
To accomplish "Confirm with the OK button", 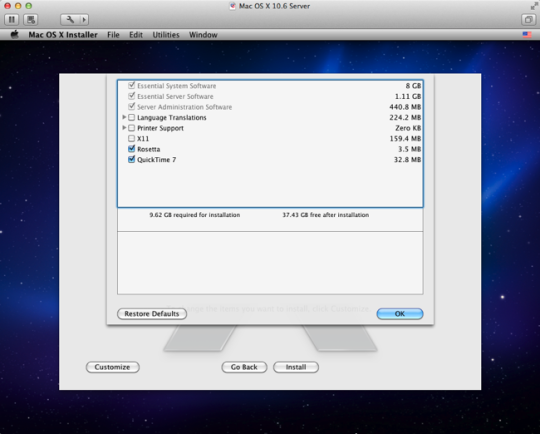I will (x=400, y=314).
